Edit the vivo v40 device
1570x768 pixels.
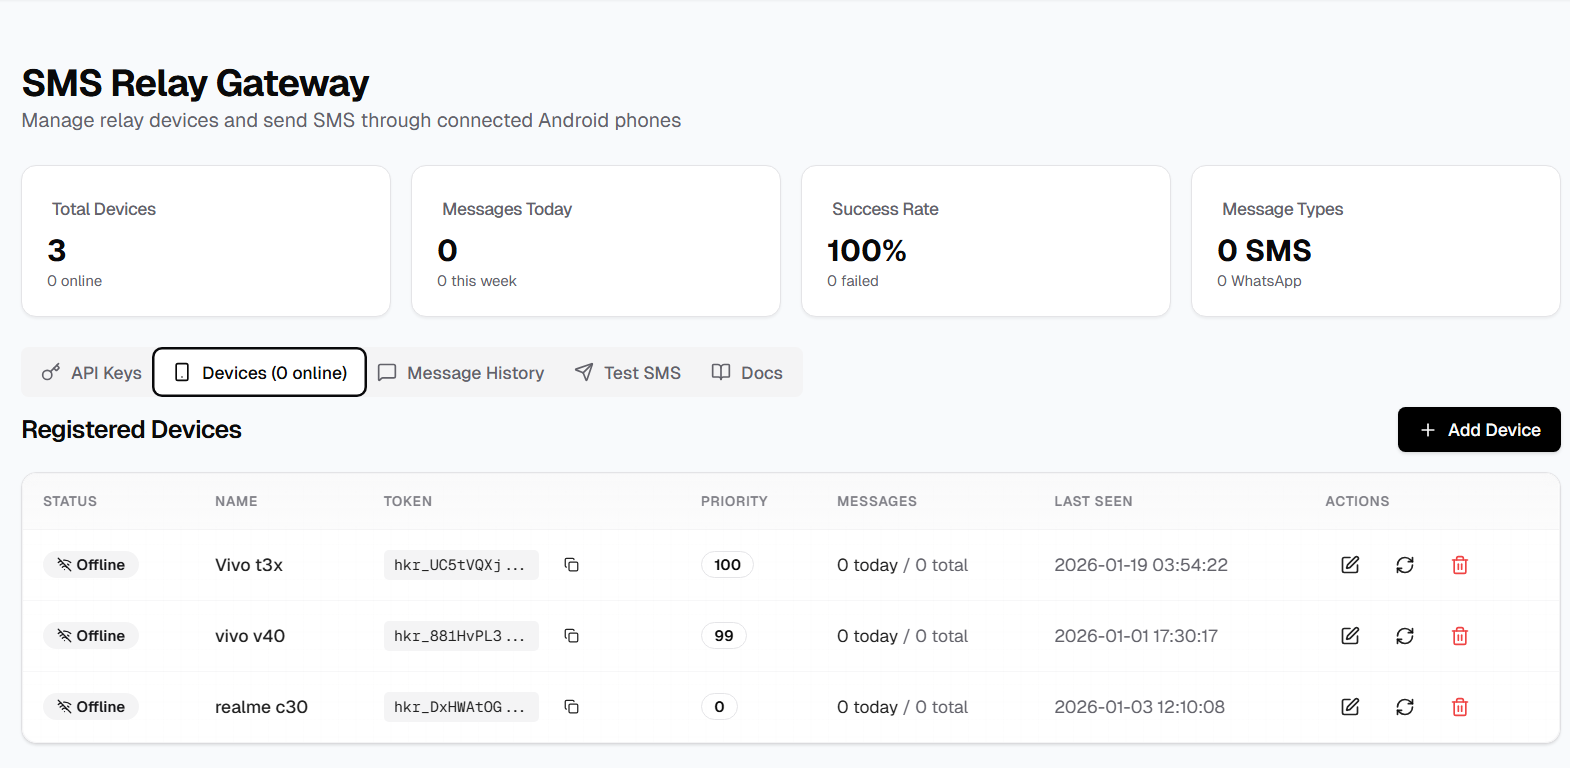1350,636
